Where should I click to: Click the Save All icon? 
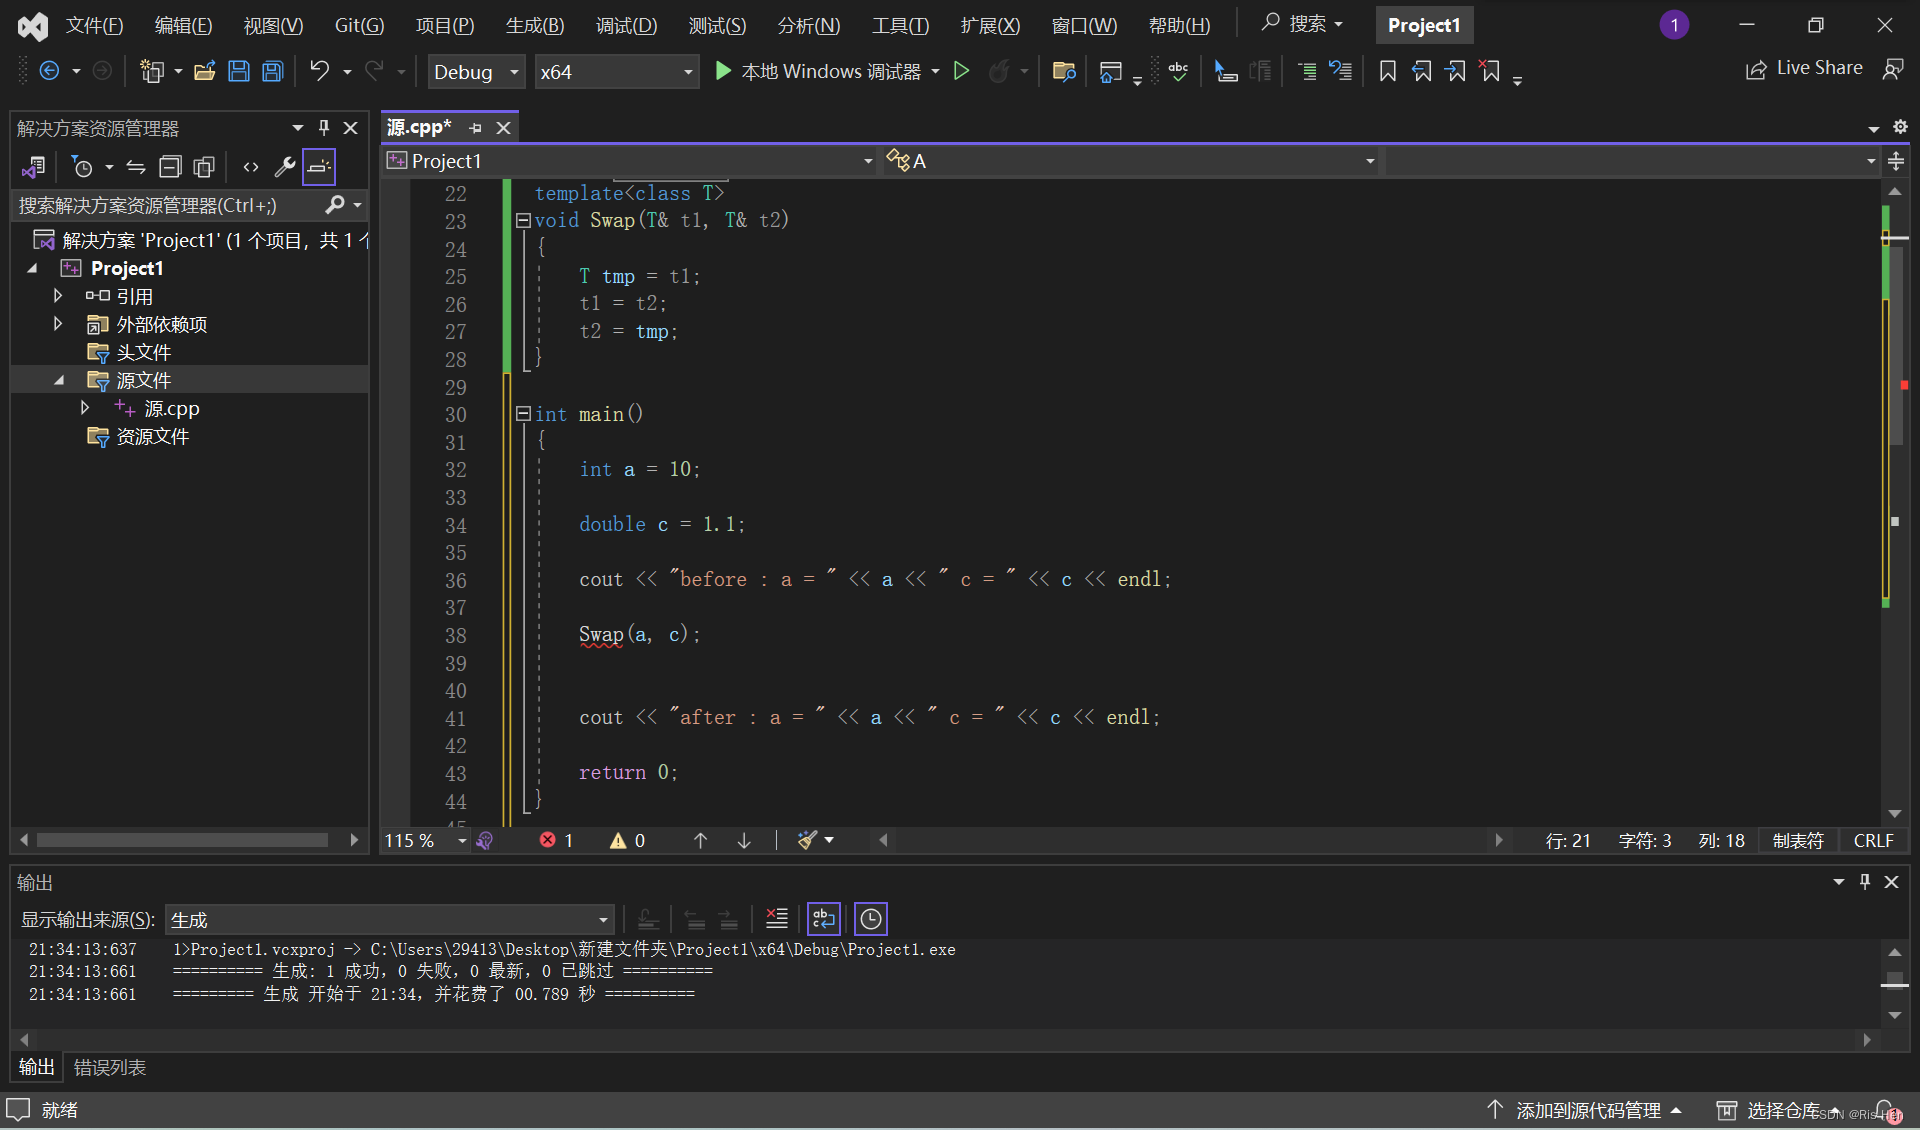pyautogui.click(x=273, y=71)
